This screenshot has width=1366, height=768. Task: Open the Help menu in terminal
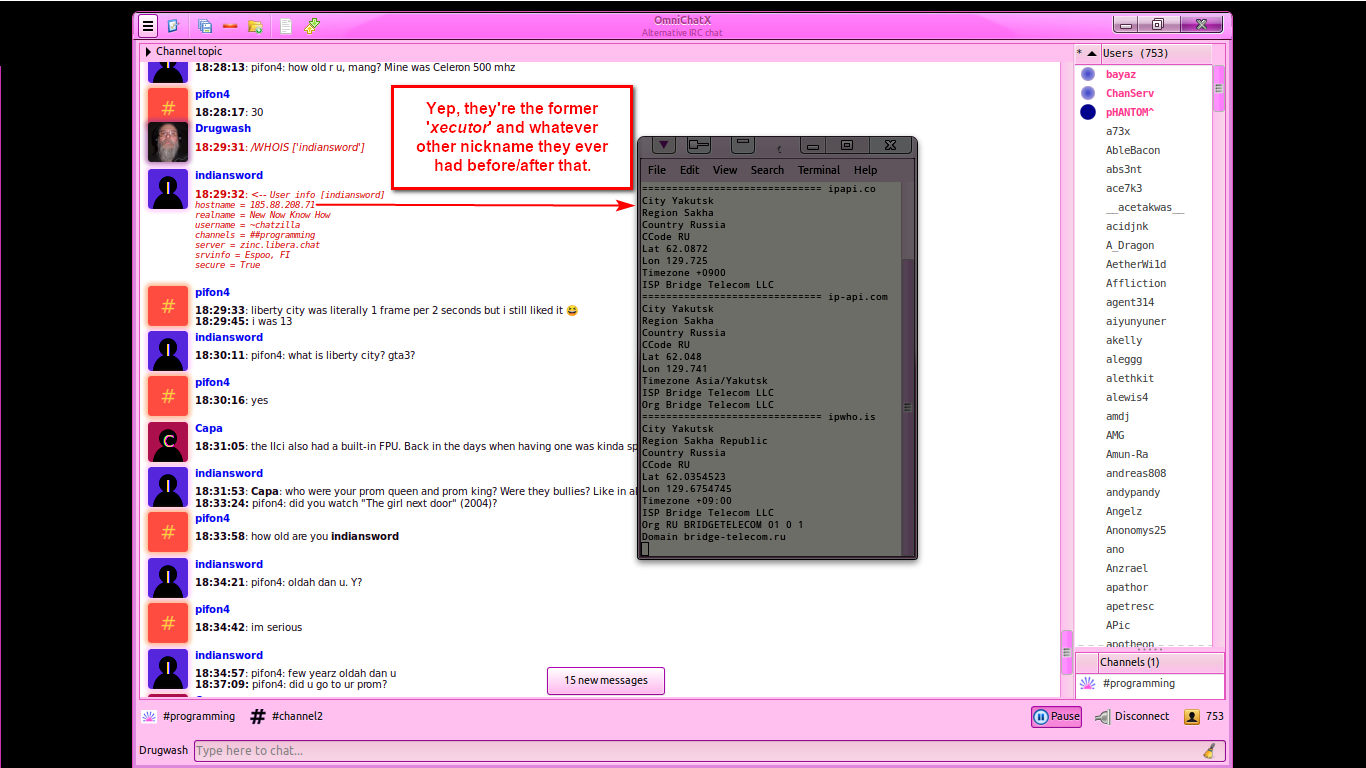pos(866,170)
